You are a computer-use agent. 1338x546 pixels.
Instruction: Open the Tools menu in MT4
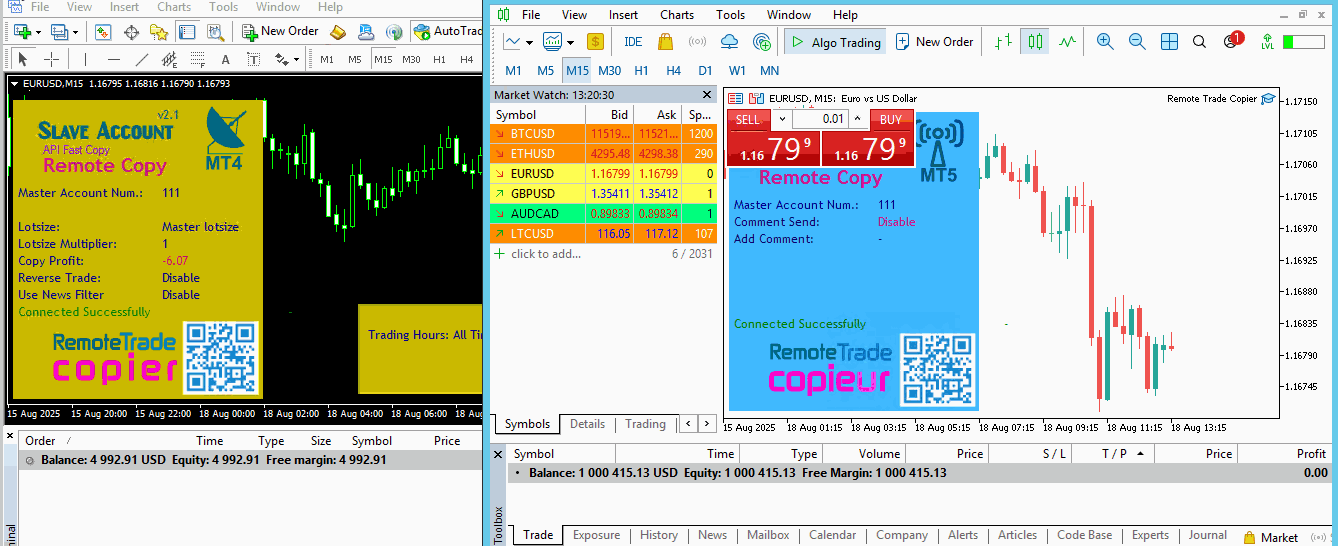tap(223, 7)
